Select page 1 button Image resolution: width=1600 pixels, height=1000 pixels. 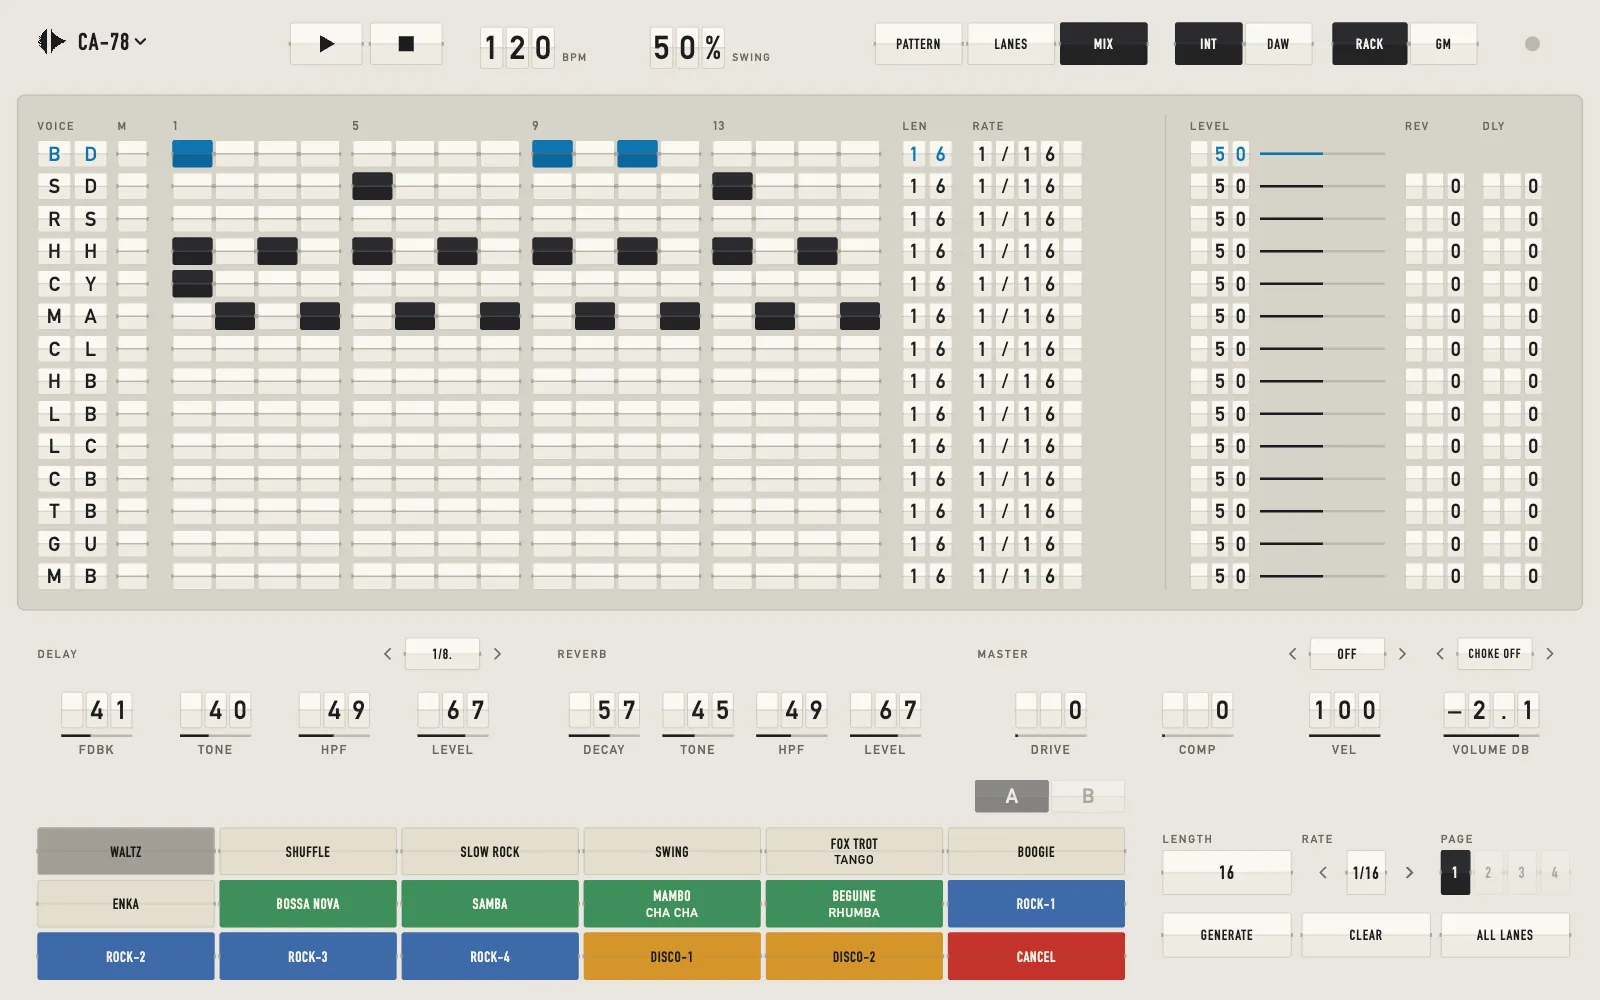coord(1455,873)
